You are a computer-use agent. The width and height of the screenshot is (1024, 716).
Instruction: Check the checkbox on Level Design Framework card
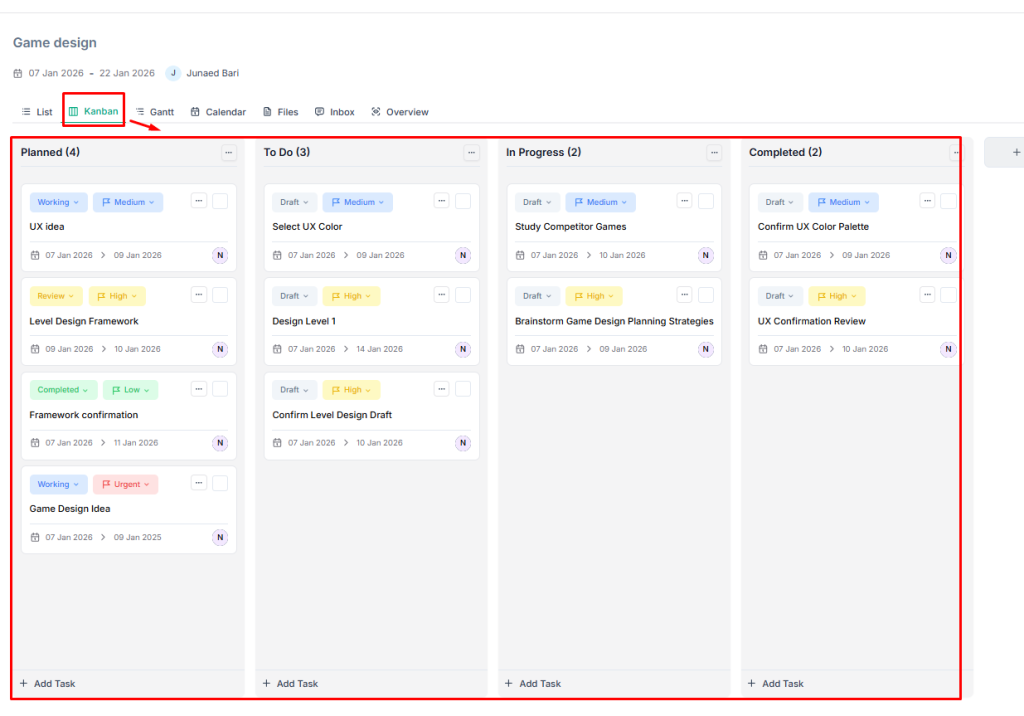click(220, 295)
